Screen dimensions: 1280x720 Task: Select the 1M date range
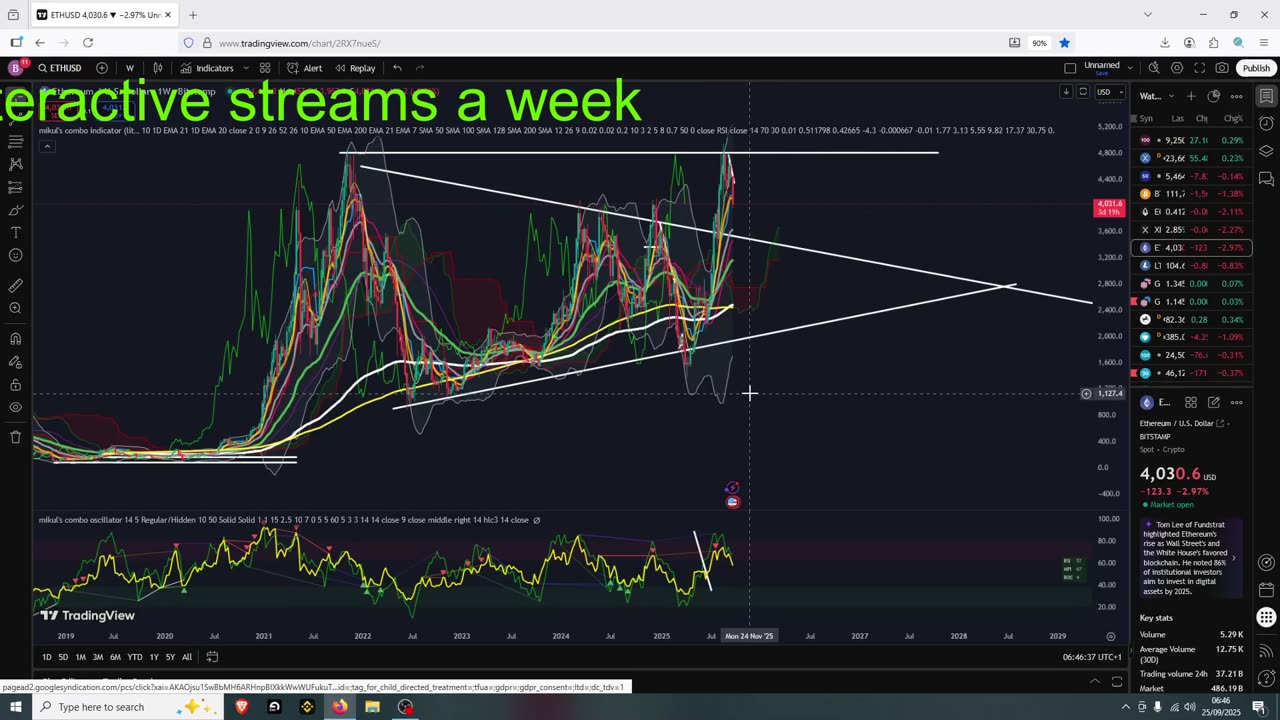(80, 657)
